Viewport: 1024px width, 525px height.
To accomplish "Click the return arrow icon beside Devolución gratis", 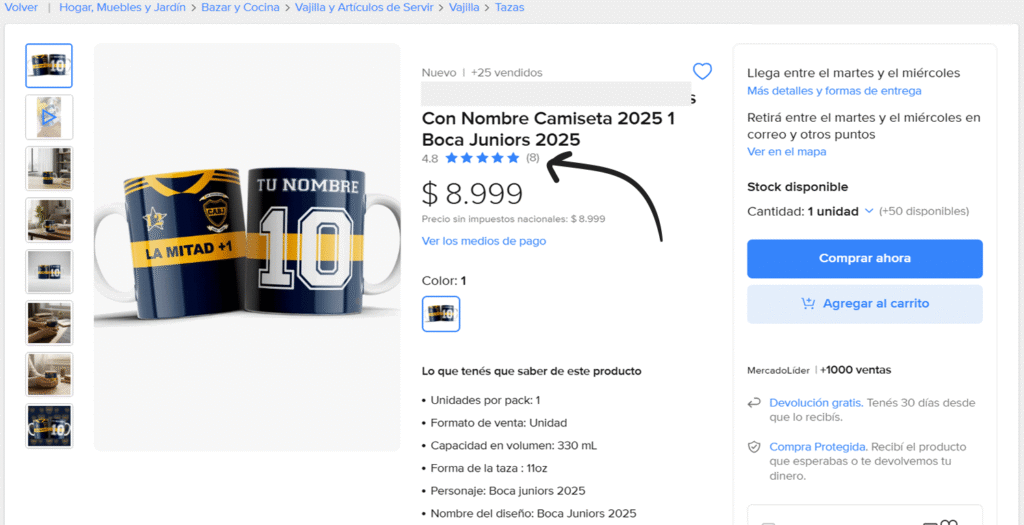I will point(754,403).
